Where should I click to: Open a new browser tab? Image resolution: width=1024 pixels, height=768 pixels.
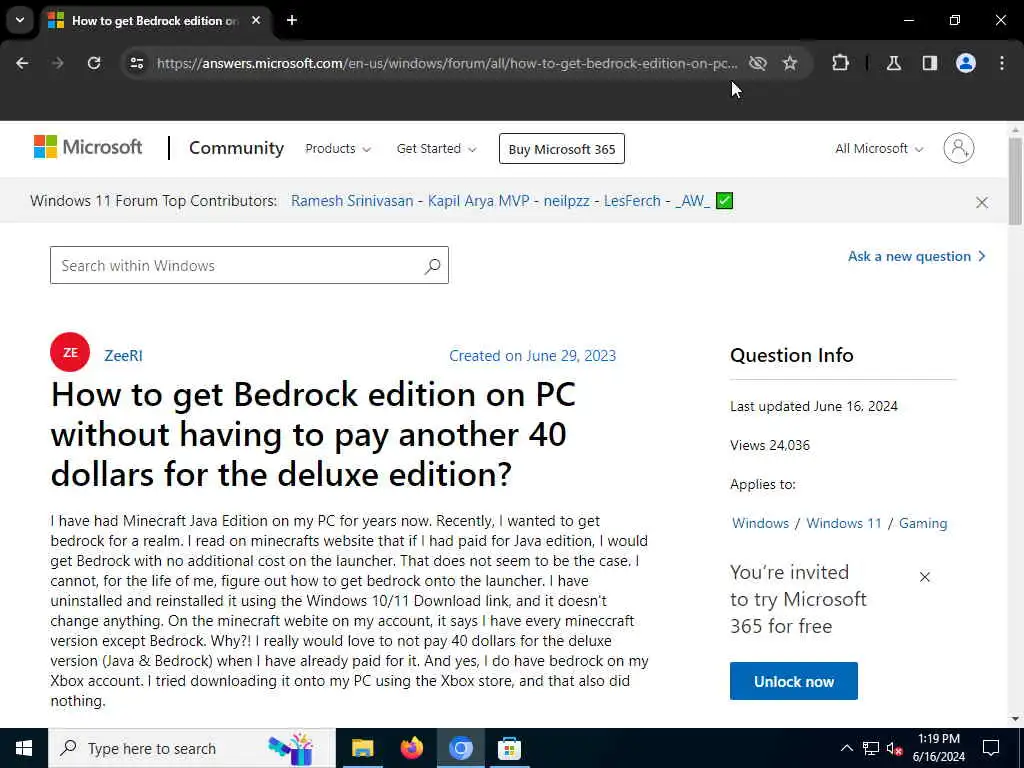coord(292,20)
